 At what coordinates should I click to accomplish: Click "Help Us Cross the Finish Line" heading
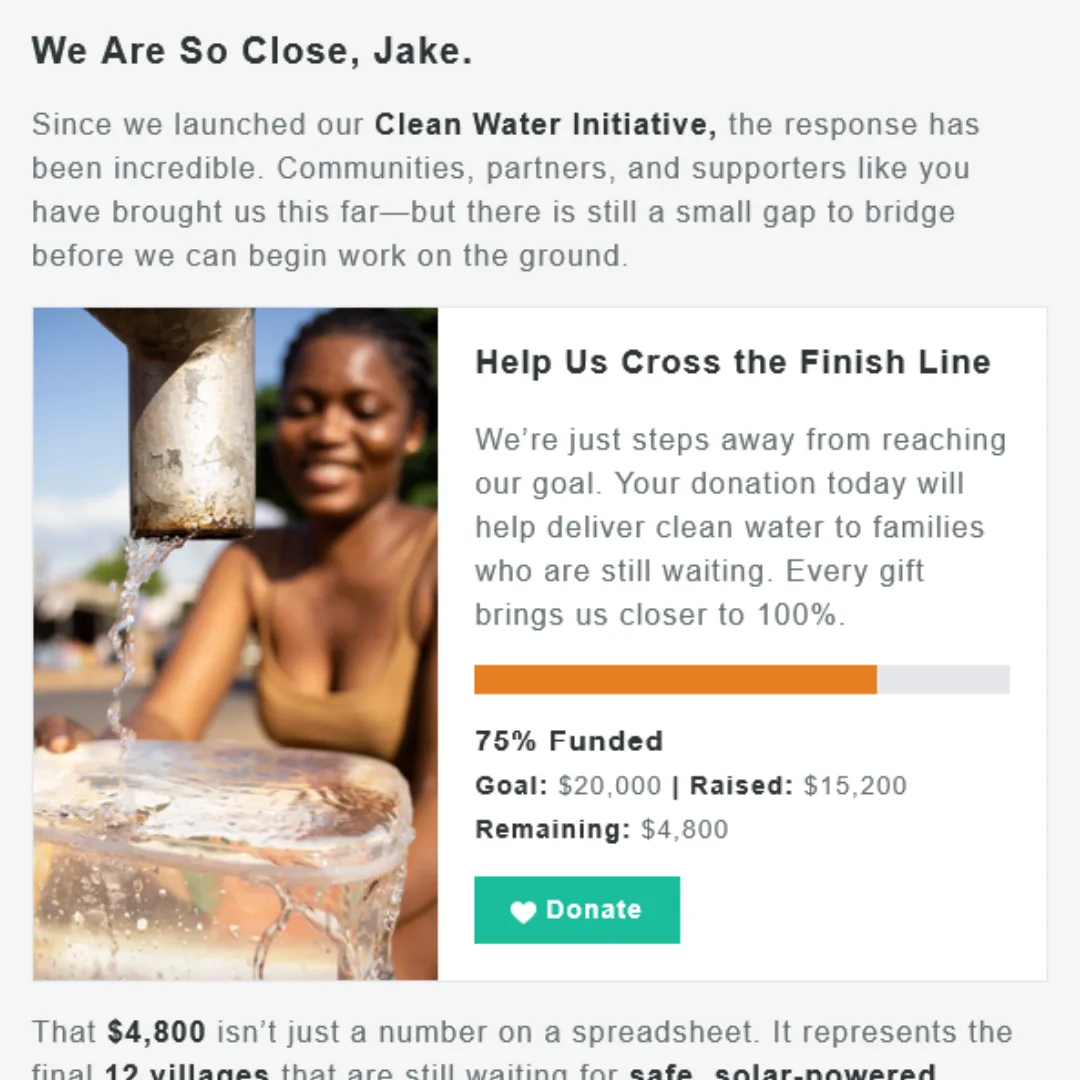pyautogui.click(x=732, y=362)
